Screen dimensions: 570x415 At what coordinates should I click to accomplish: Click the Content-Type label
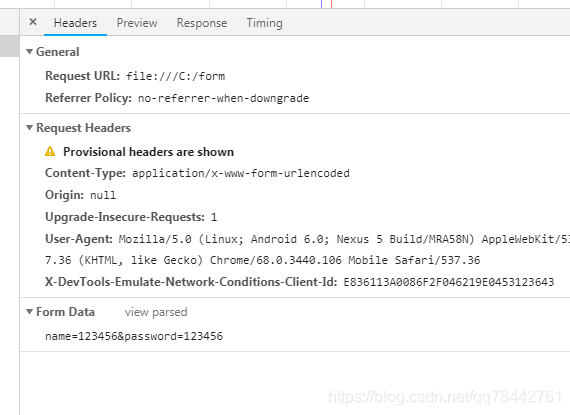85,173
